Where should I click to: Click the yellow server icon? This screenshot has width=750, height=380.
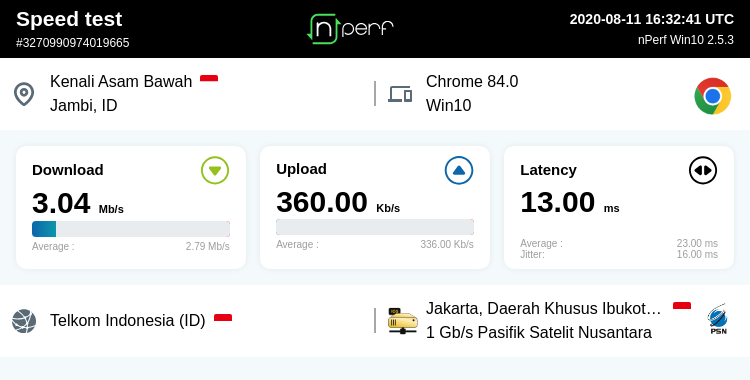(x=402, y=321)
